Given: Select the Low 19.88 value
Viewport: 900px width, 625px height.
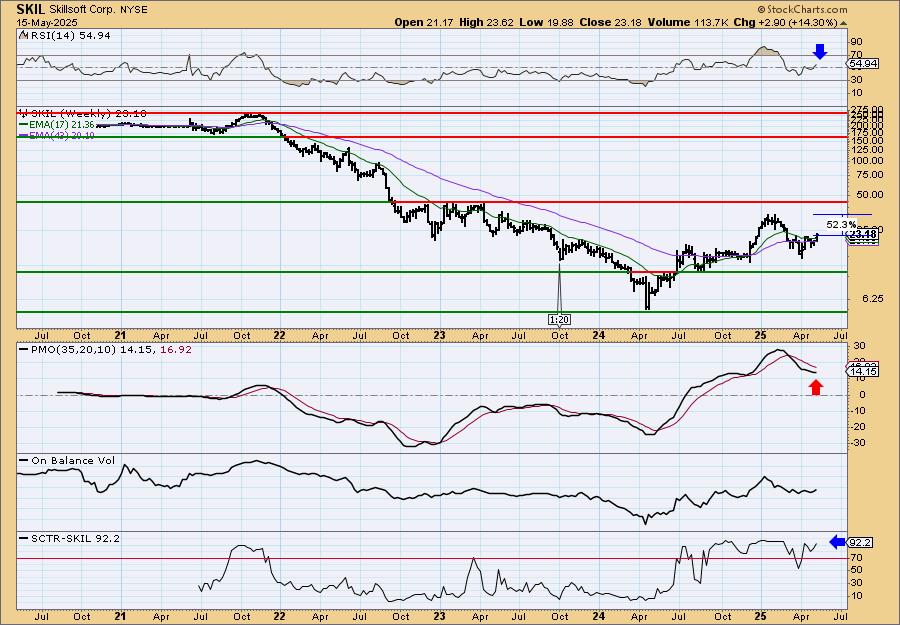Looking at the screenshot, I should point(545,22).
